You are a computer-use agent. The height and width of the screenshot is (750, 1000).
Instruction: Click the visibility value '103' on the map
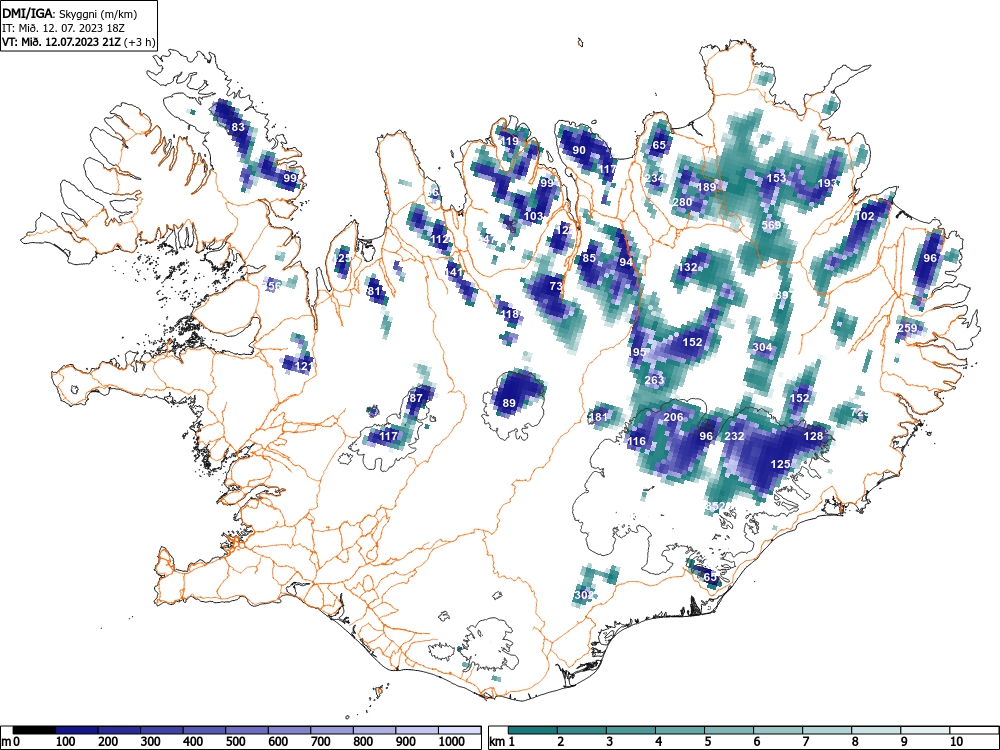533,216
